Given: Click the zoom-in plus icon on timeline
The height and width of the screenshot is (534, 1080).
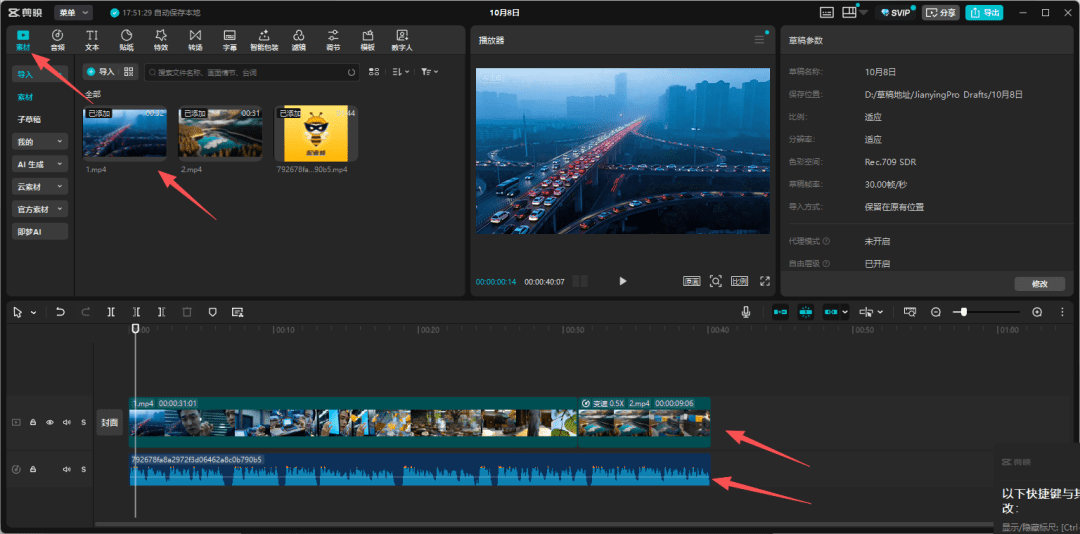Looking at the screenshot, I should coord(1037,312).
